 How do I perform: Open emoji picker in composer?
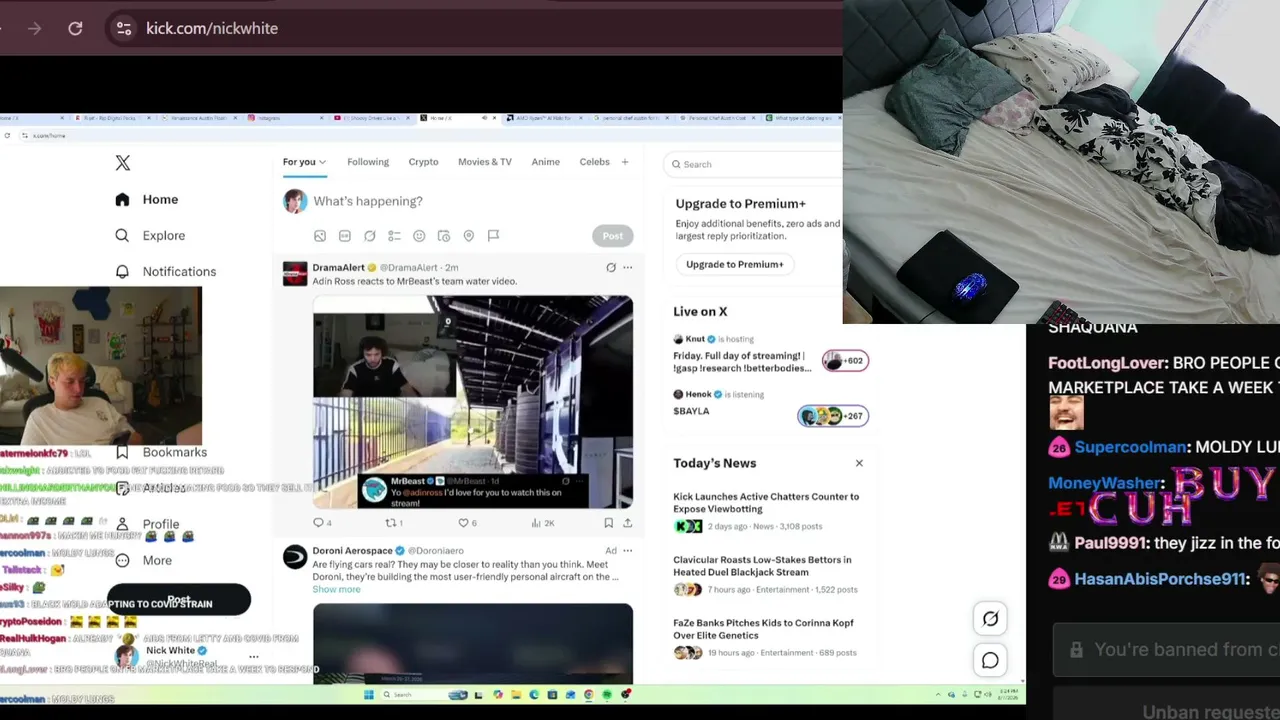pyautogui.click(x=419, y=236)
